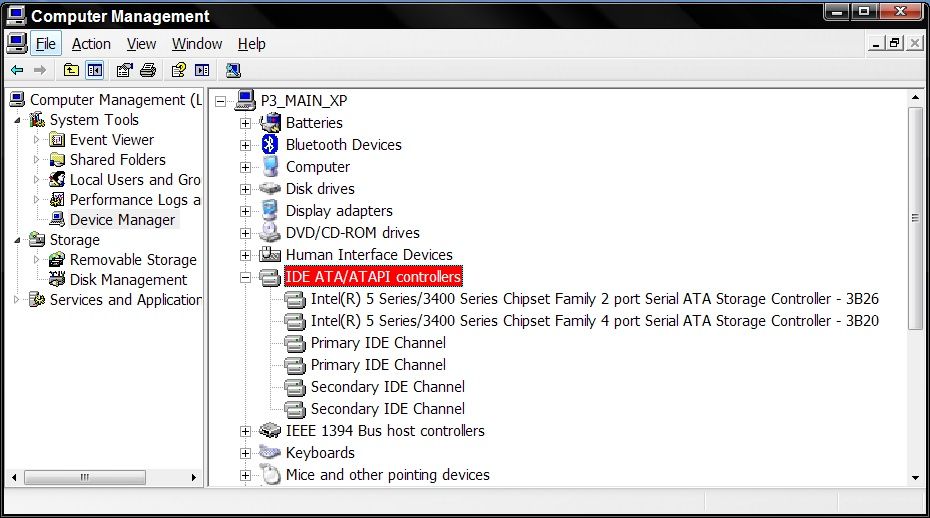The width and height of the screenshot is (930, 518).
Task: Click the Scan for hardware changes icon
Action: 233,71
